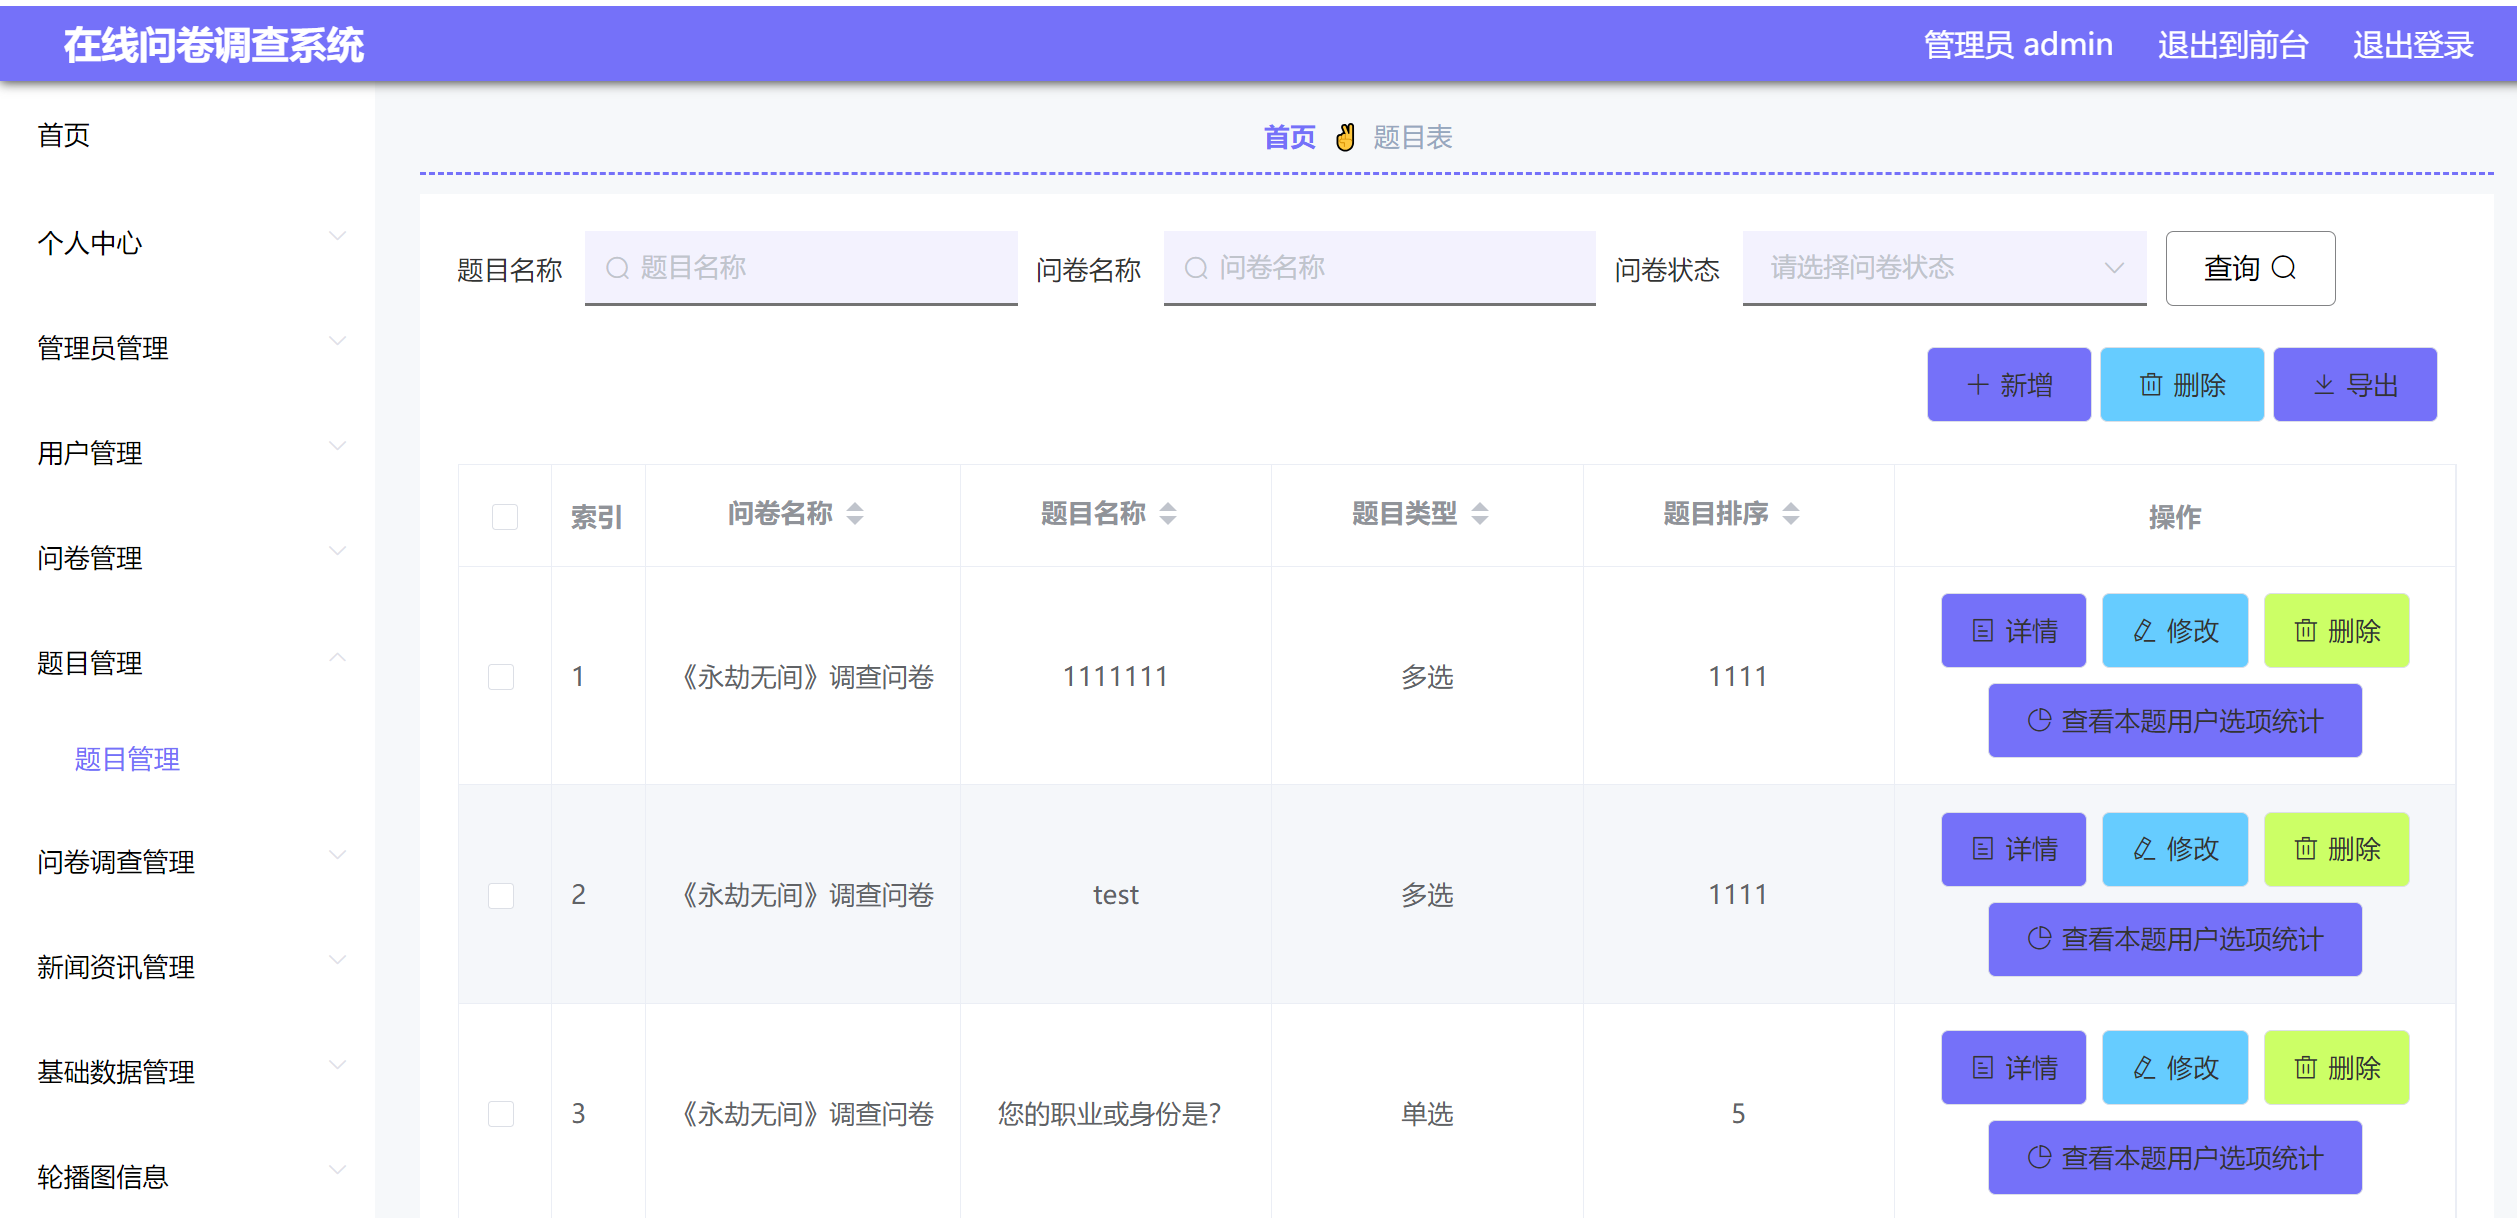Expand the 个人中心 sidebar menu

(x=90, y=243)
